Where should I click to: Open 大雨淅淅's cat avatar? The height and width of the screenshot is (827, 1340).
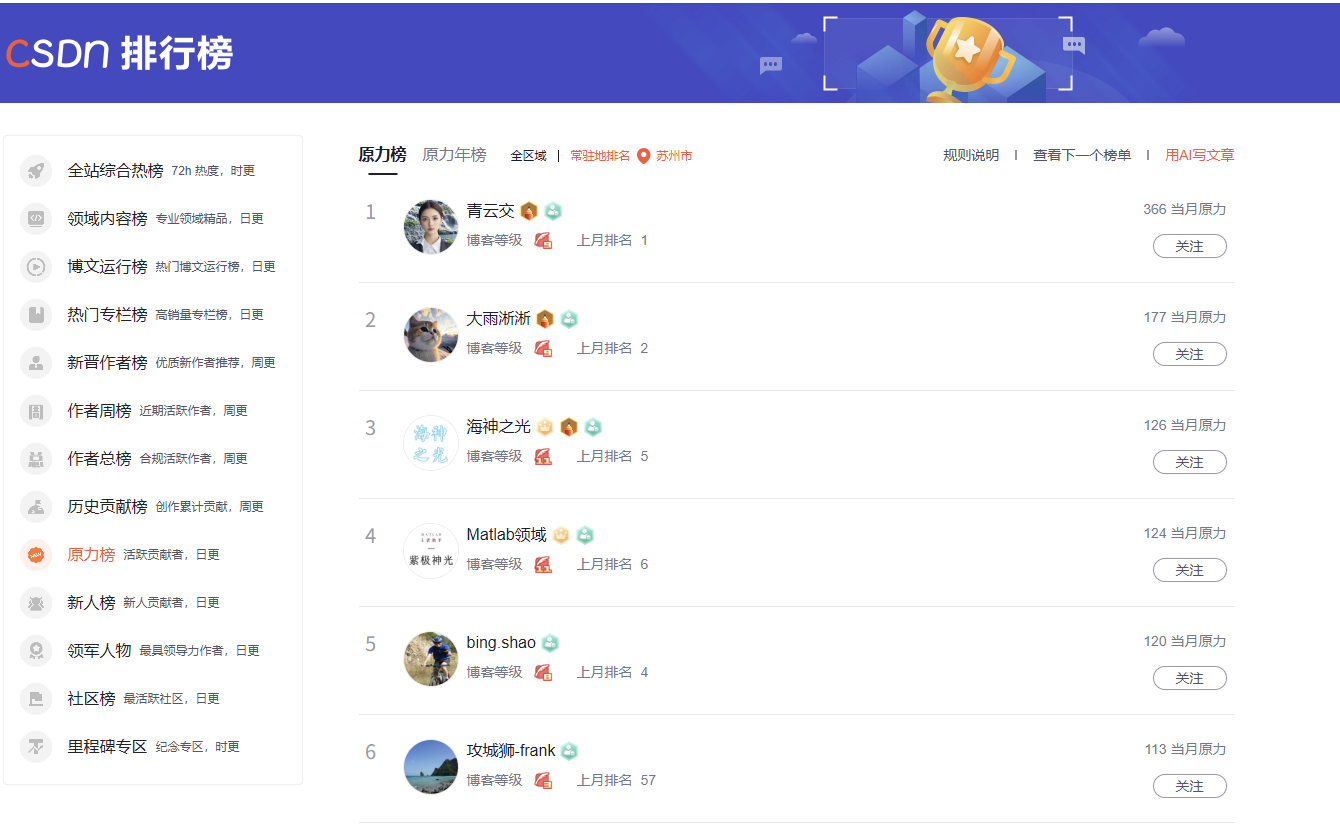click(x=431, y=335)
